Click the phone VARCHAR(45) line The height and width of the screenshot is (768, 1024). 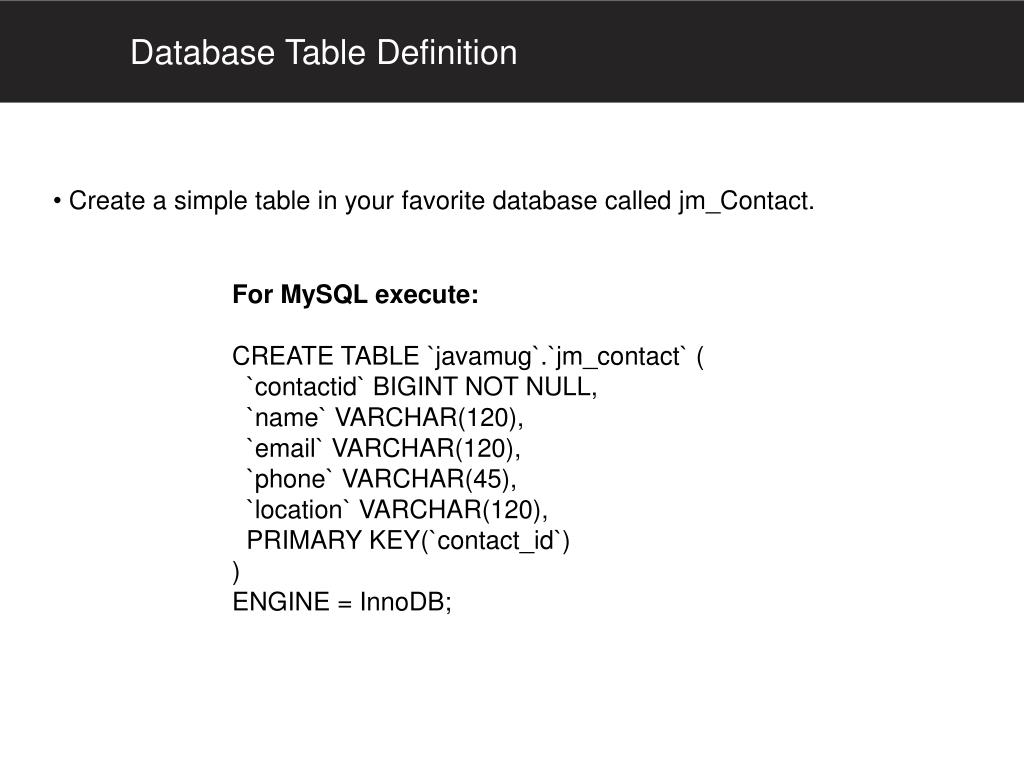(x=381, y=479)
